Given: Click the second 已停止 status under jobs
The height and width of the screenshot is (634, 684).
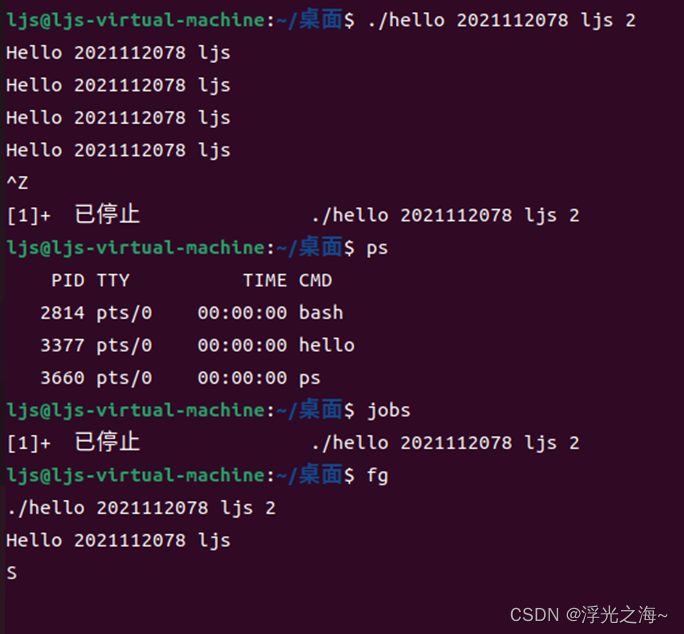Looking at the screenshot, I should 107,442.
